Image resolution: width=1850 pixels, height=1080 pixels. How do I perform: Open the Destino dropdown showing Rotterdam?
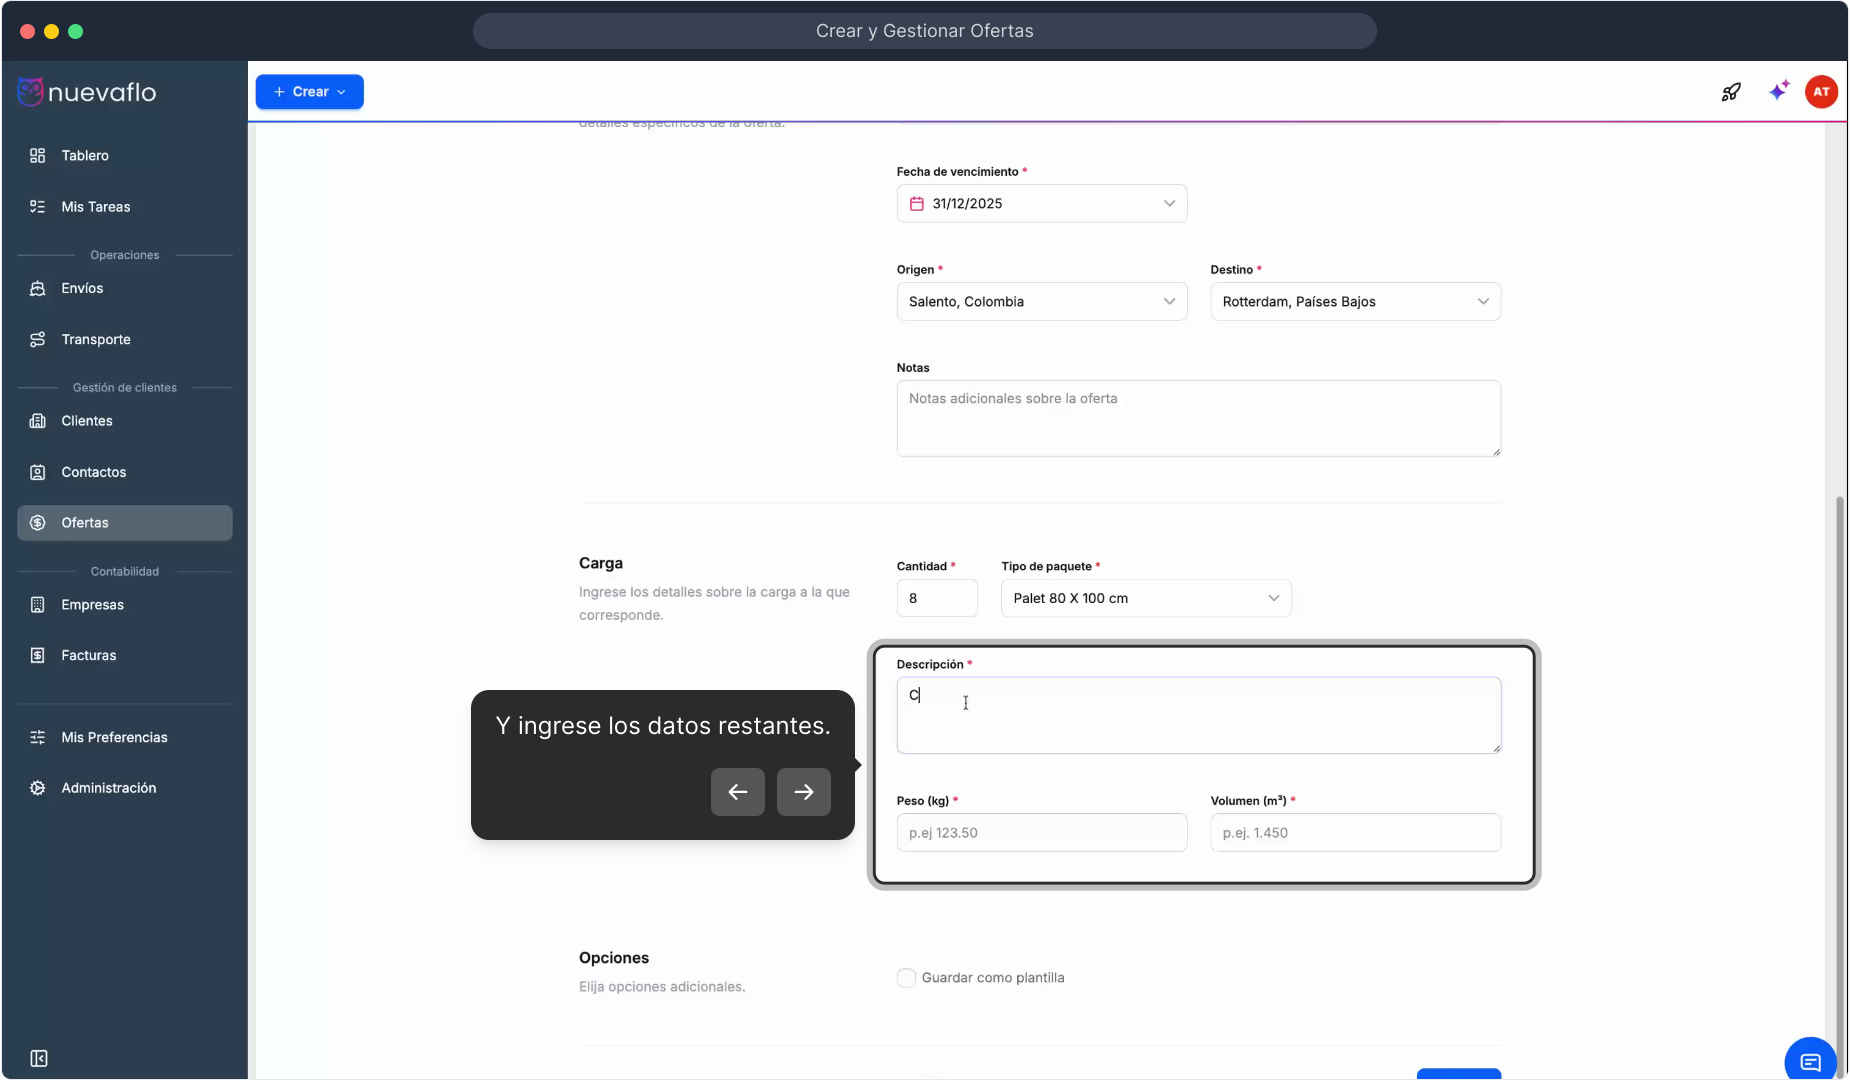tap(1354, 302)
